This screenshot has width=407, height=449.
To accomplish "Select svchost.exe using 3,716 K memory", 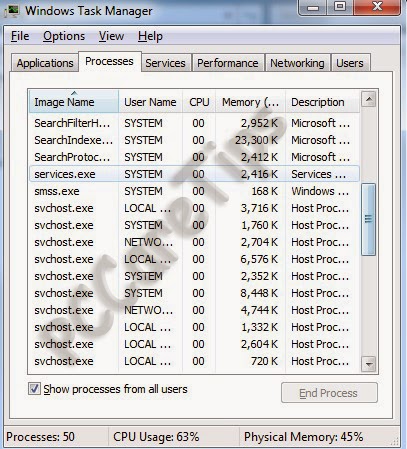I will (194, 208).
